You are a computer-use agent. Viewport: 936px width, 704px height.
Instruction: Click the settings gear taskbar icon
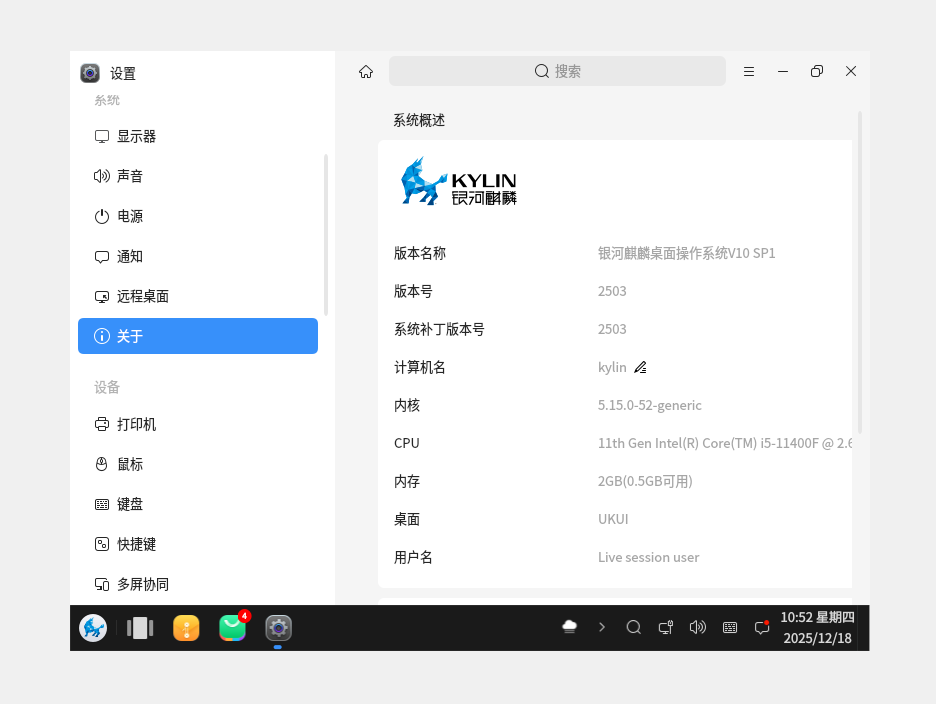tap(278, 628)
